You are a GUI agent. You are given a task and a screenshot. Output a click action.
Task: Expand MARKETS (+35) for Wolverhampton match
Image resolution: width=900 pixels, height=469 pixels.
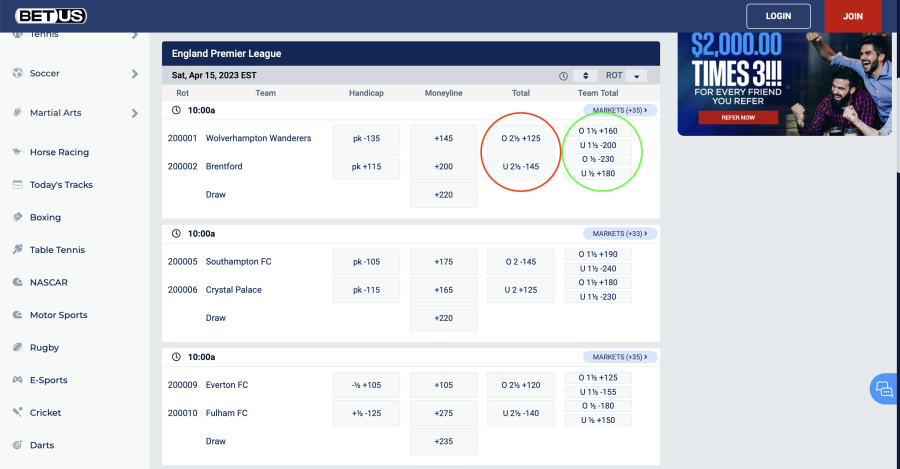620,110
